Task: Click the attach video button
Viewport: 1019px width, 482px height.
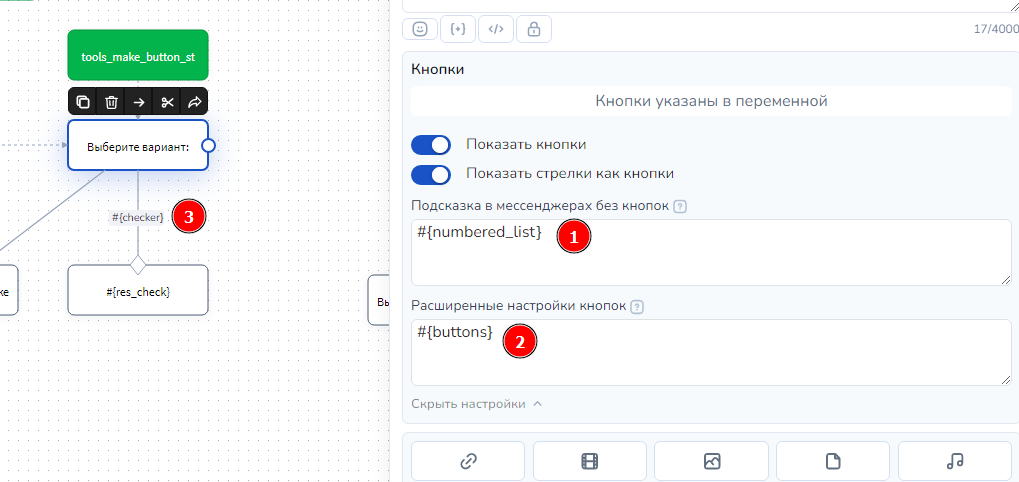Action: pyautogui.click(x=589, y=461)
